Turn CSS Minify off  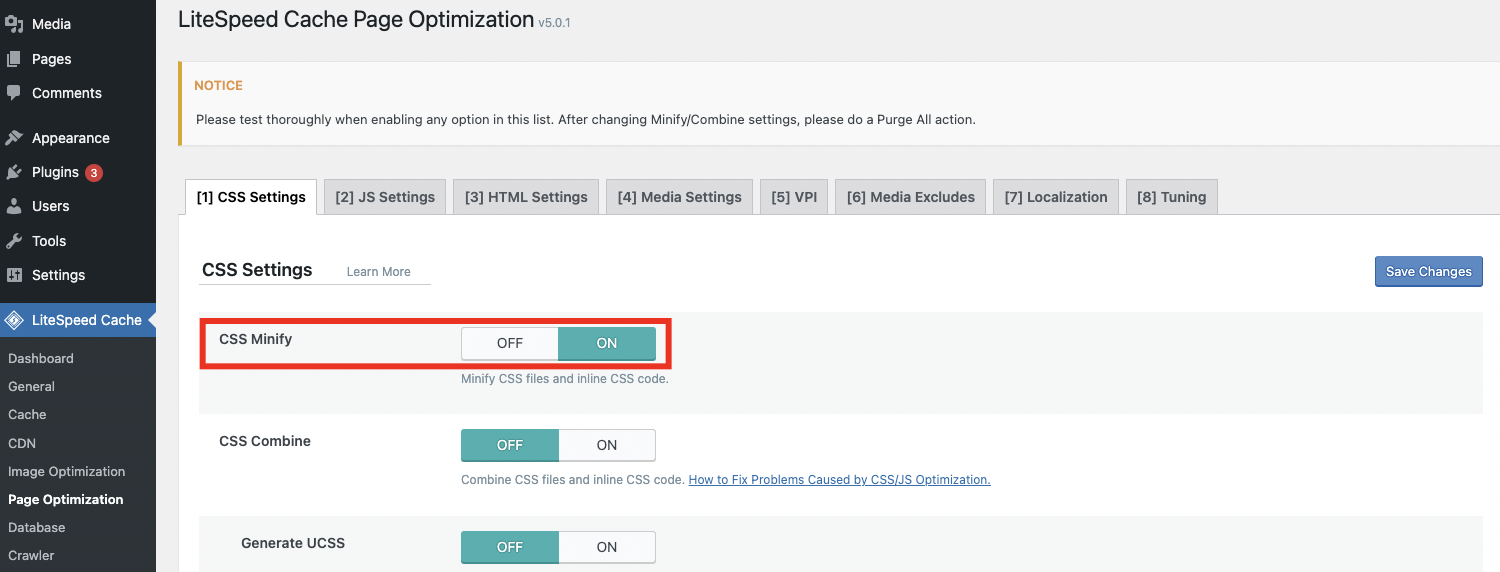pos(510,343)
